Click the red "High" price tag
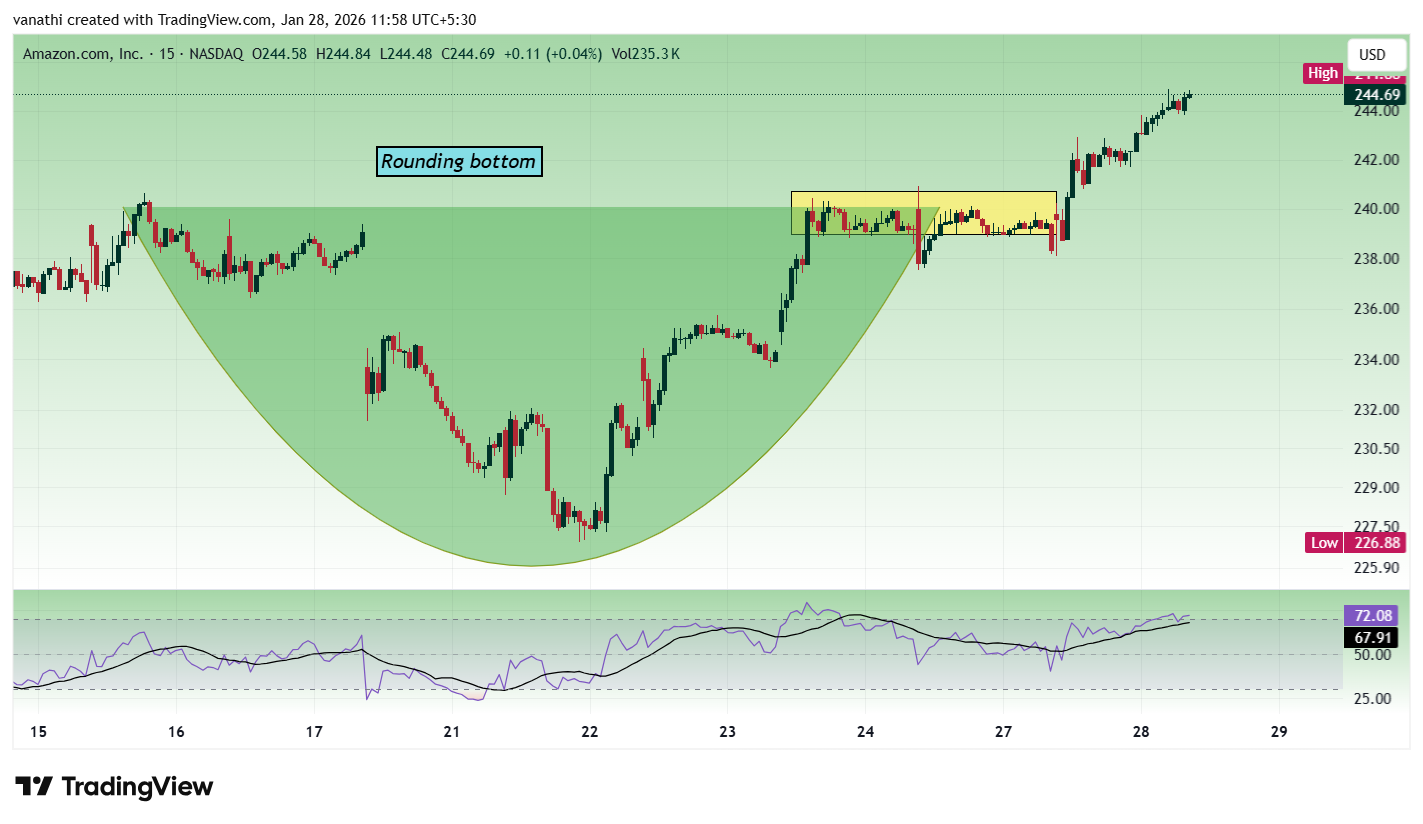 click(x=1323, y=73)
